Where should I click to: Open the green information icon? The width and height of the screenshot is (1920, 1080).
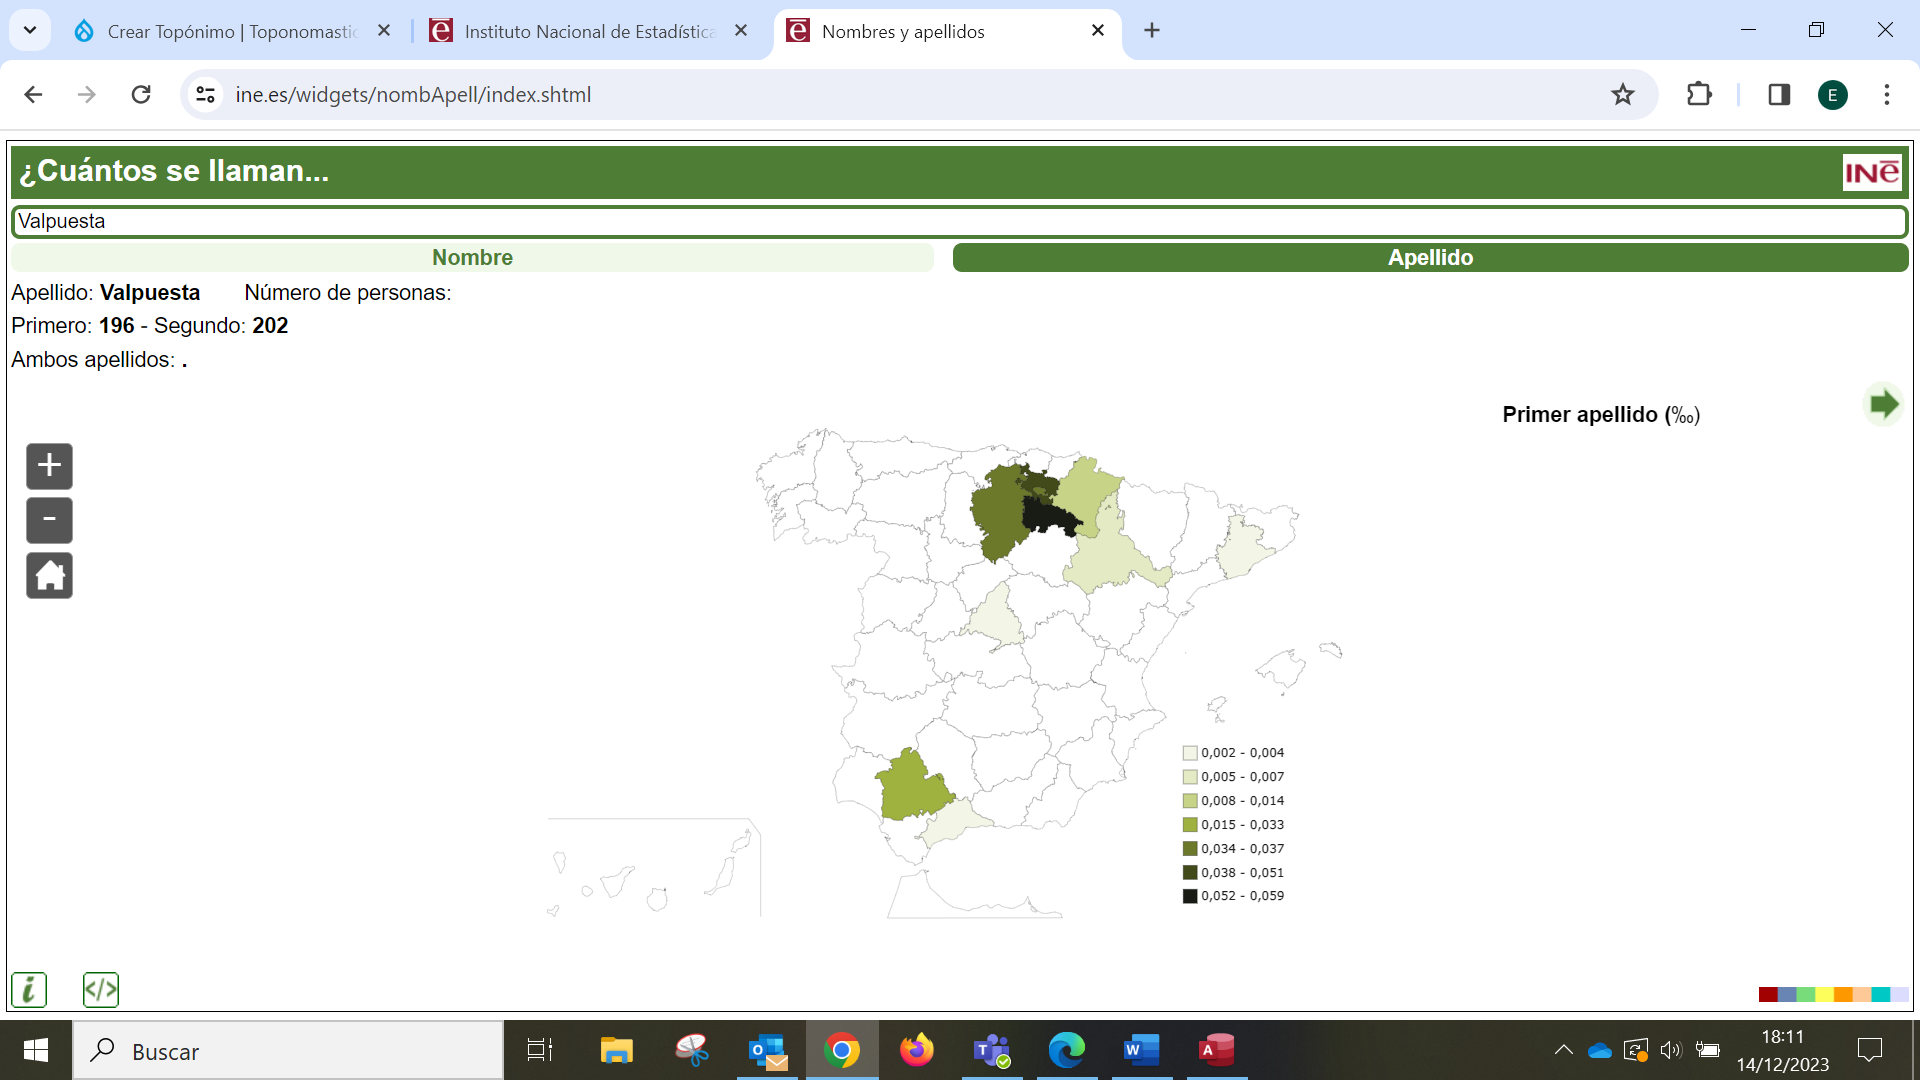[29, 990]
